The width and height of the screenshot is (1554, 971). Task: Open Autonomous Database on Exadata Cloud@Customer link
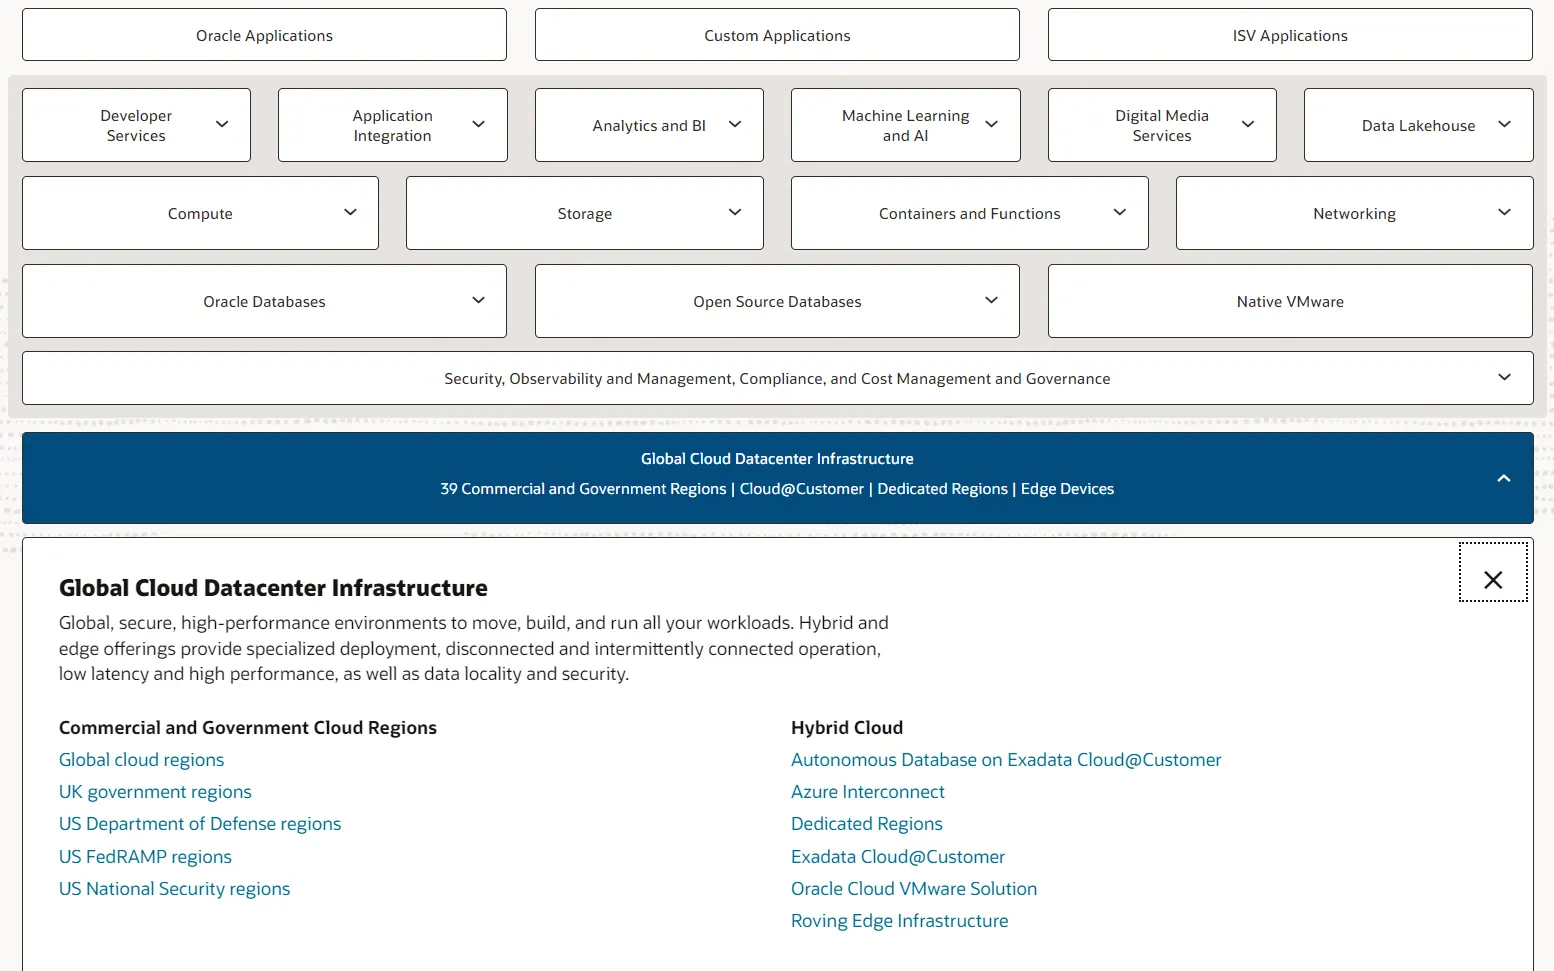pos(1006,760)
